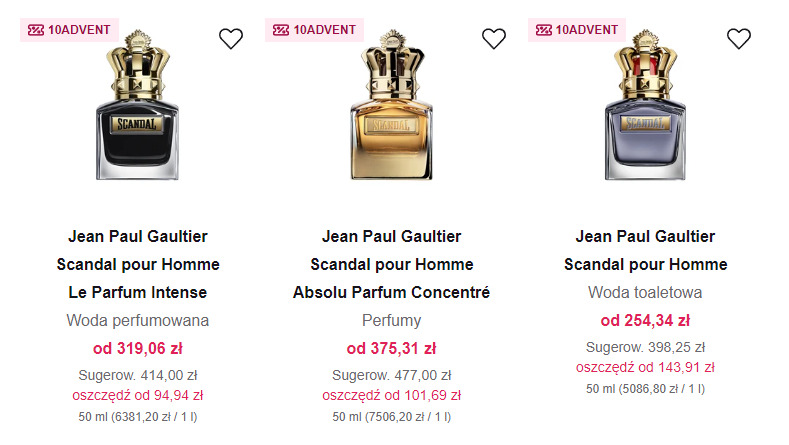Open third Jean Paul Gaultier Scandal pour Homme title
Image resolution: width=789 pixels, height=445 pixels.
pyautogui.click(x=646, y=251)
